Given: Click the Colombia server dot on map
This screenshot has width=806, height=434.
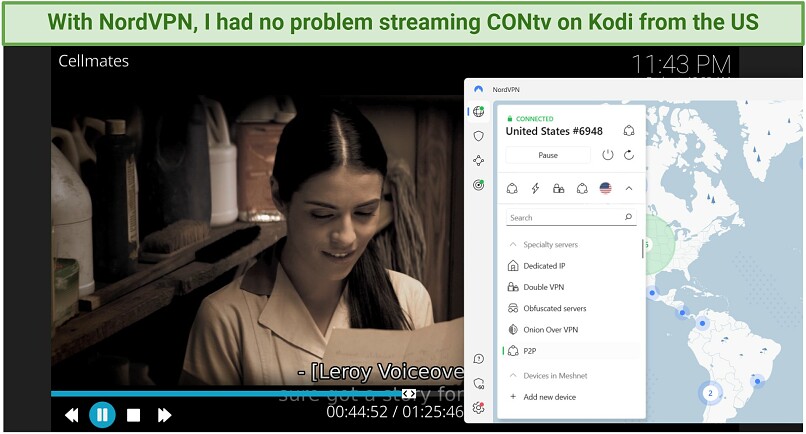Looking at the screenshot, I should [x=702, y=323].
